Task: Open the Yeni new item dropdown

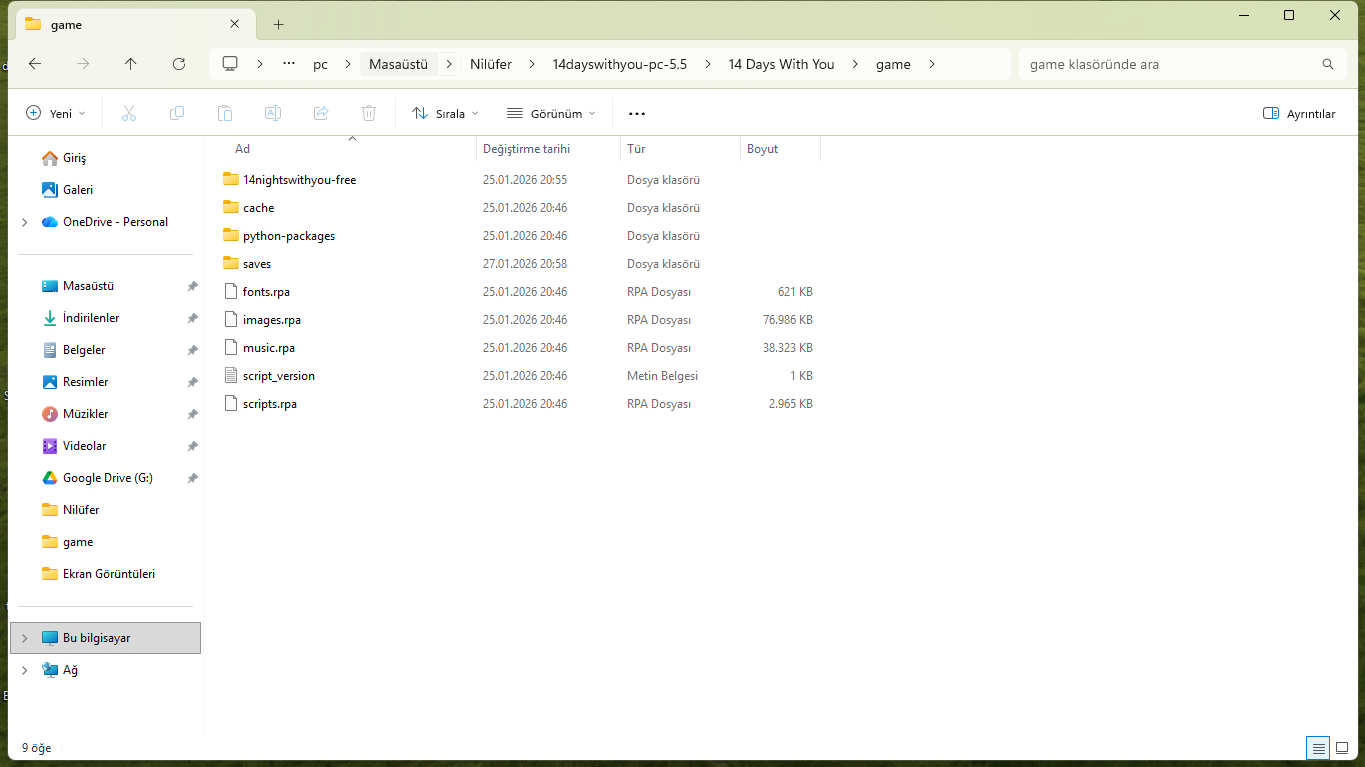Action: coord(56,113)
